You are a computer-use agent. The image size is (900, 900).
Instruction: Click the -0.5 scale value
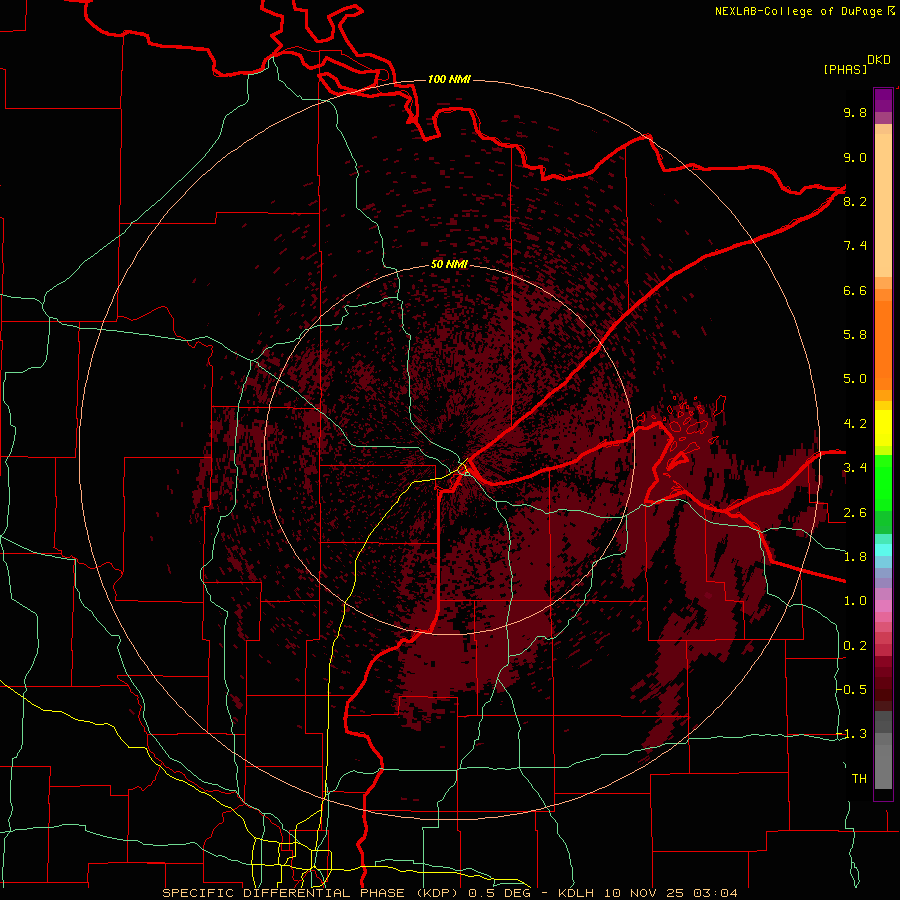click(852, 690)
